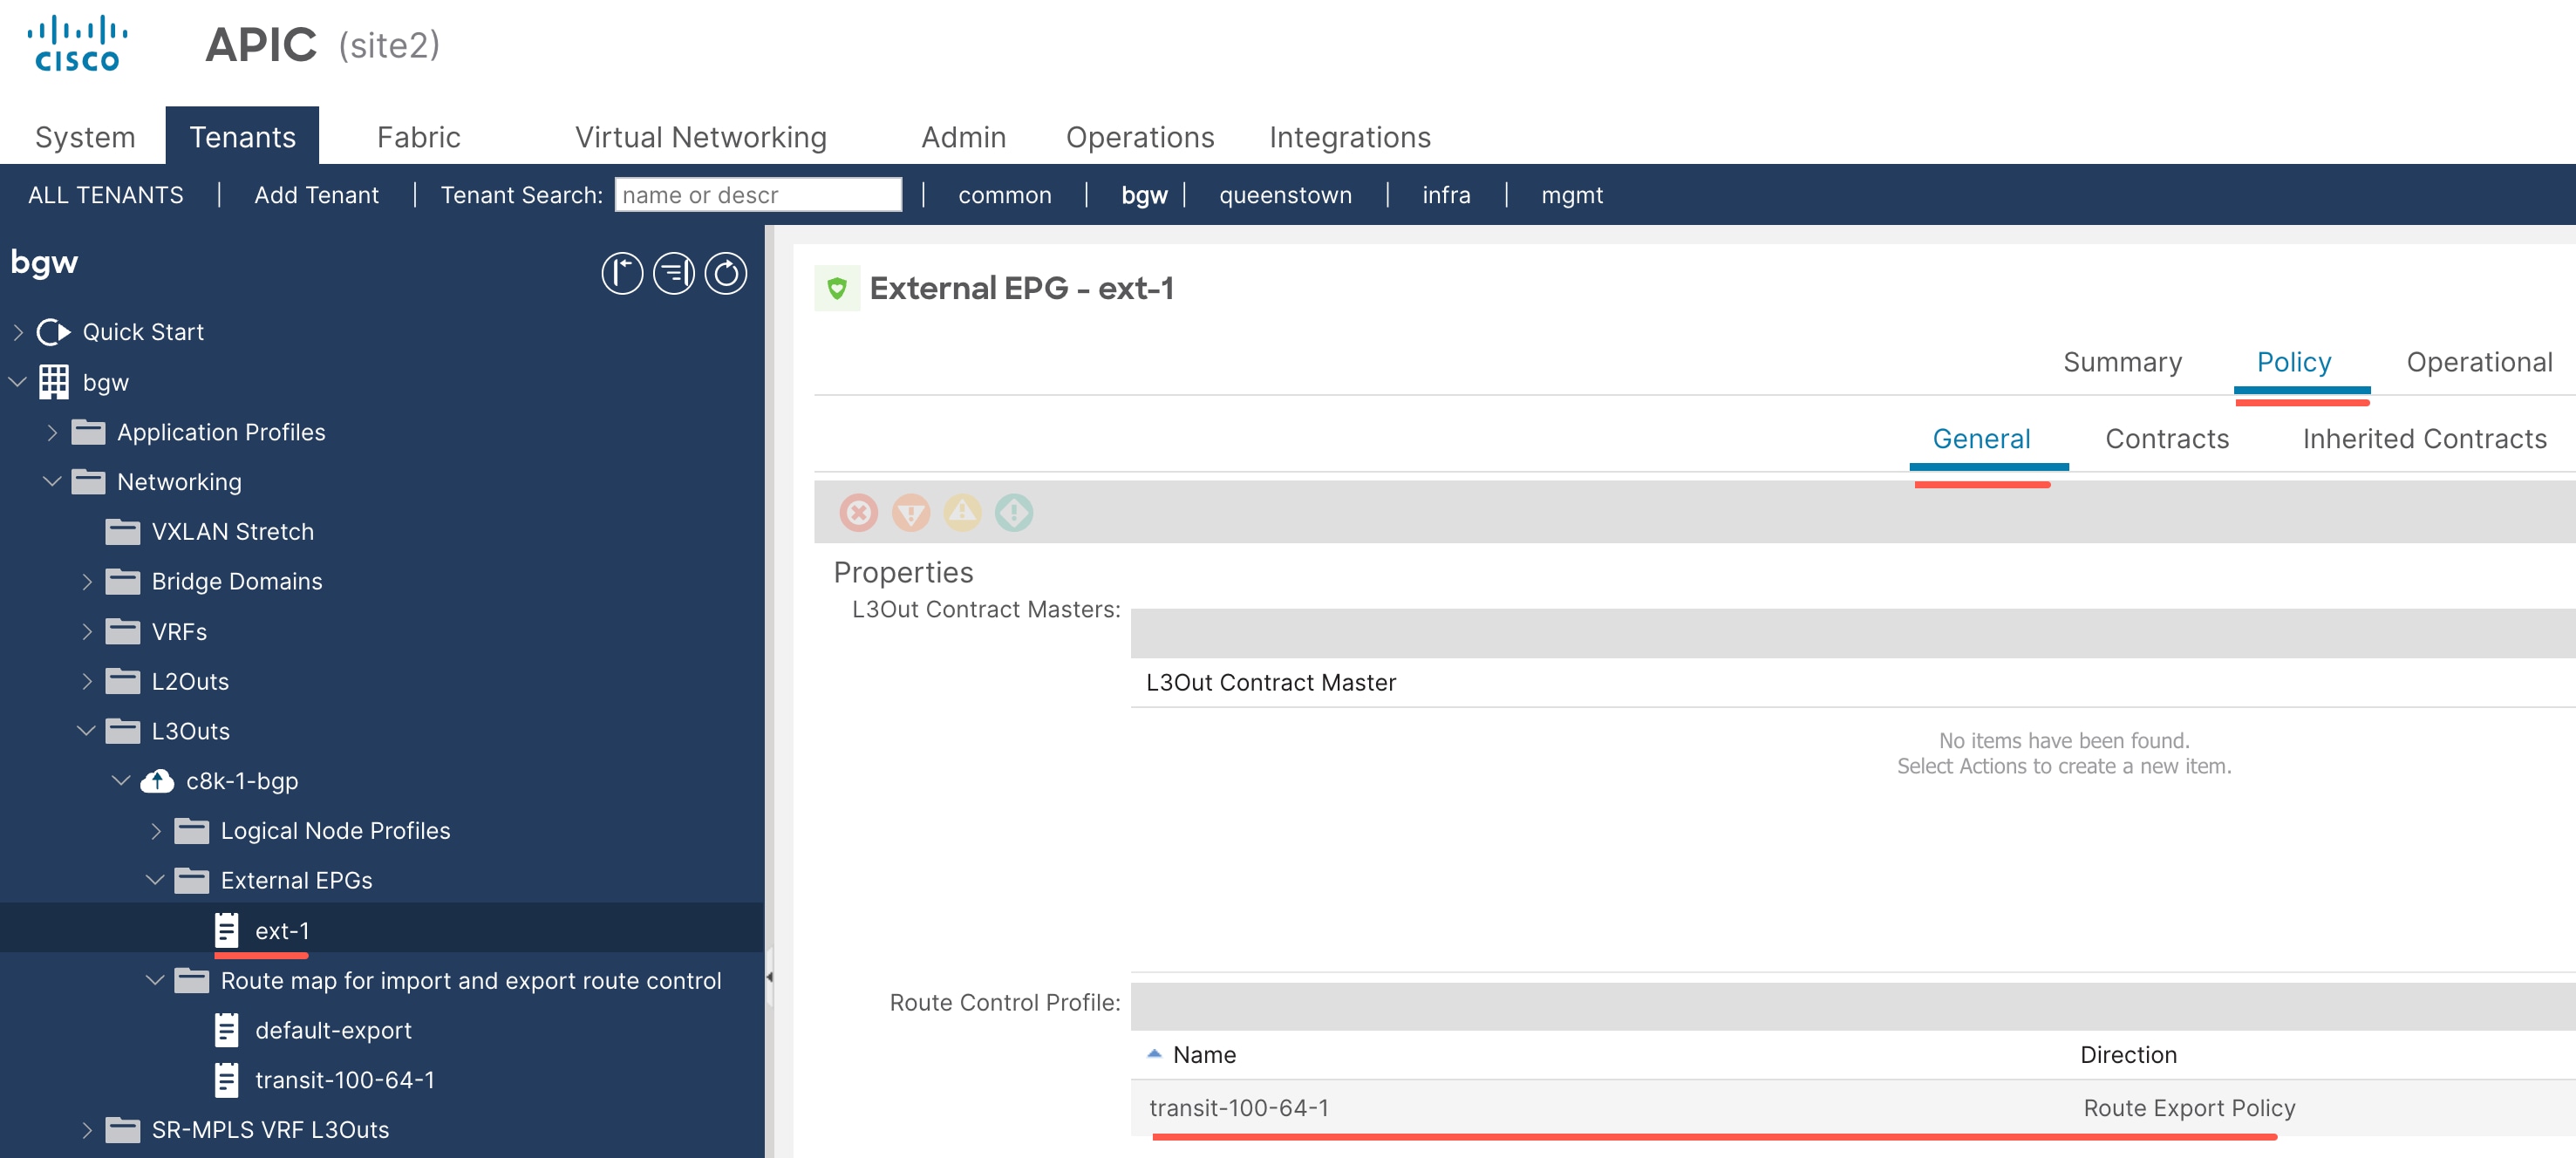Switch to the Operational tab

tap(2479, 362)
